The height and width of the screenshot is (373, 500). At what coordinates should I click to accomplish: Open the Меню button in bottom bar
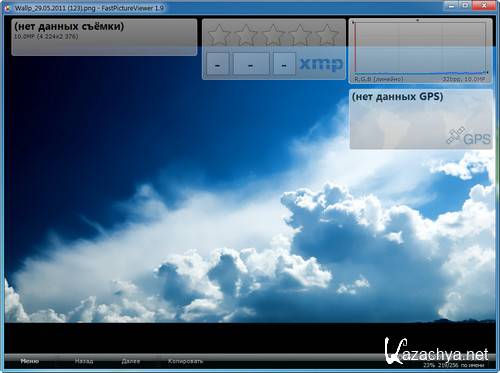[30, 361]
